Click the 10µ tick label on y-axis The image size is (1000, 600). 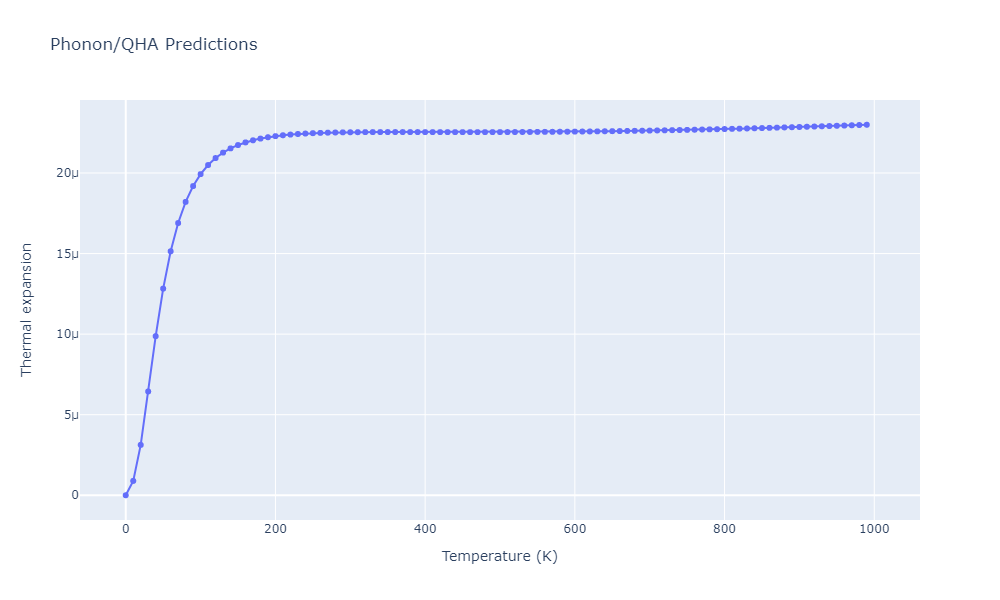(x=68, y=334)
